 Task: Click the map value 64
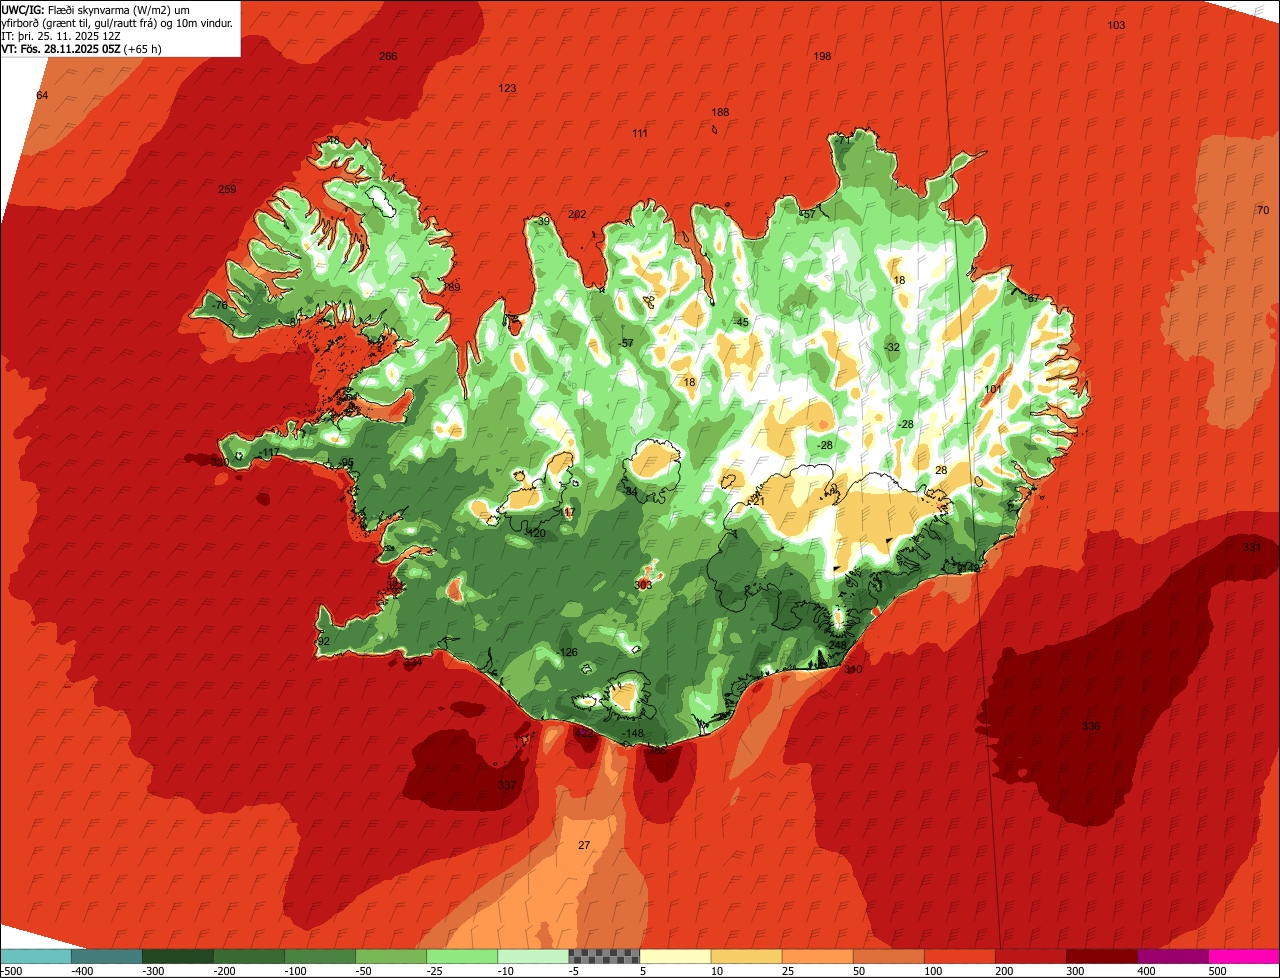(42, 95)
